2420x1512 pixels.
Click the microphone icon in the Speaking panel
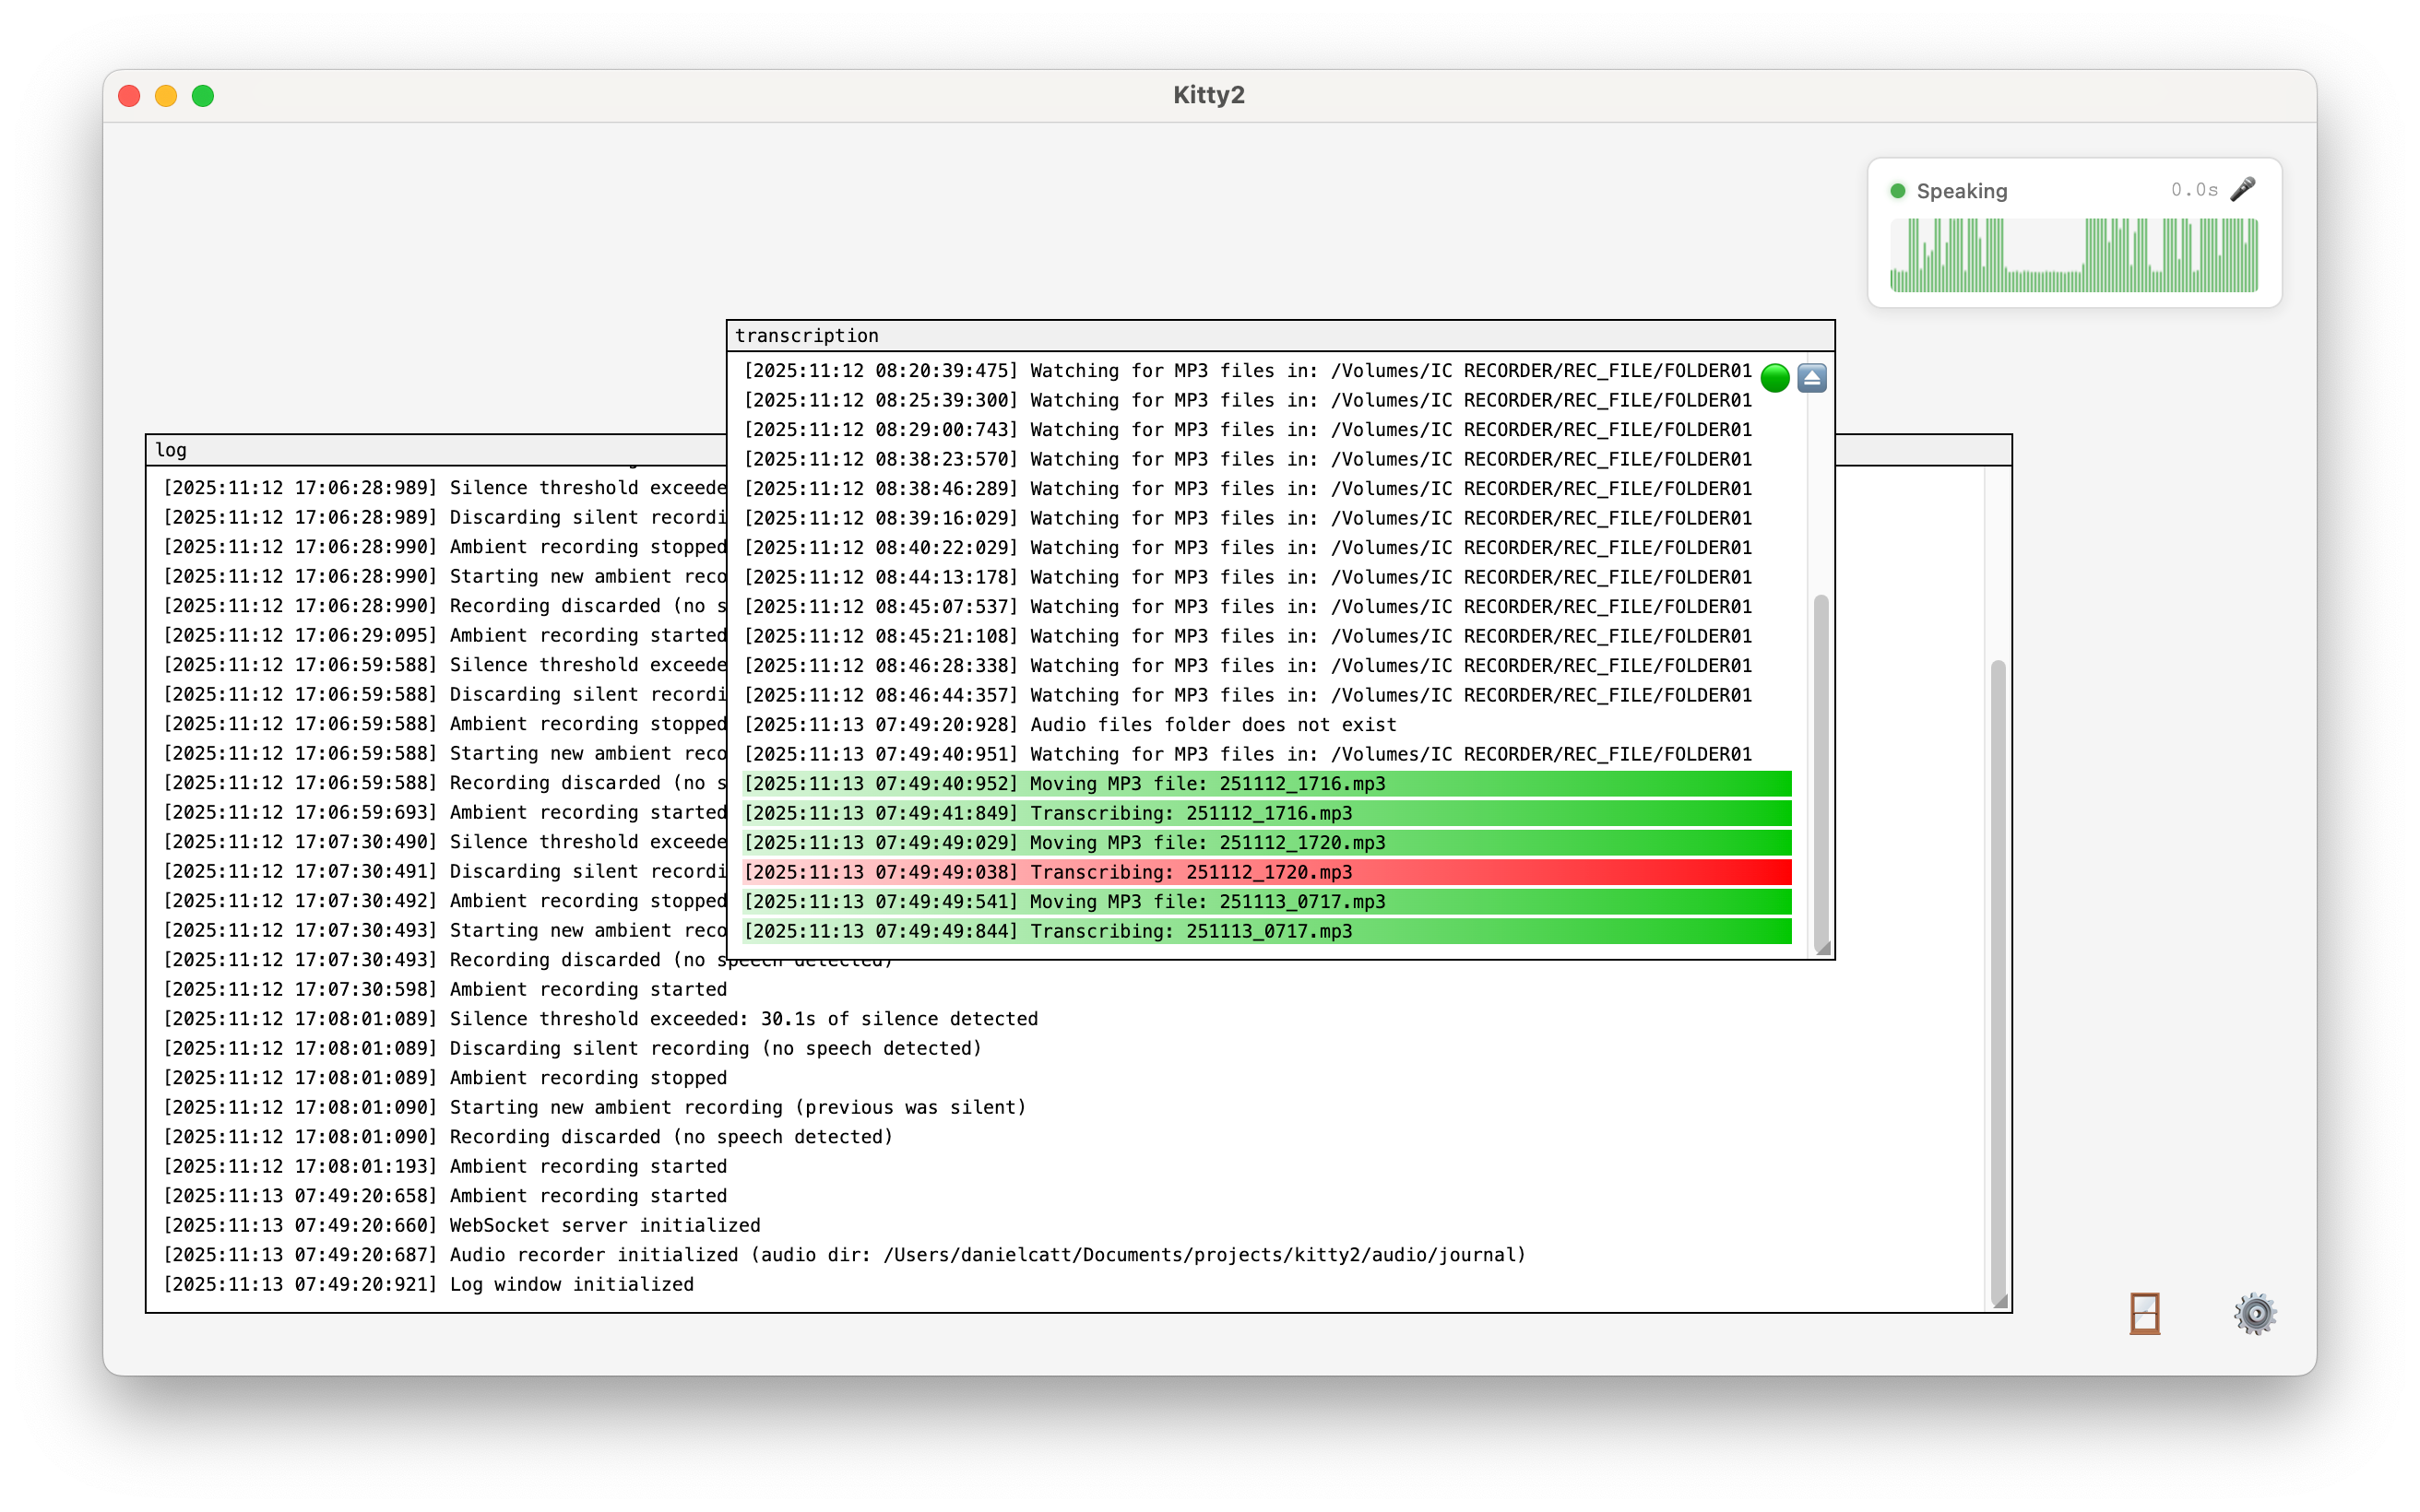[2243, 189]
